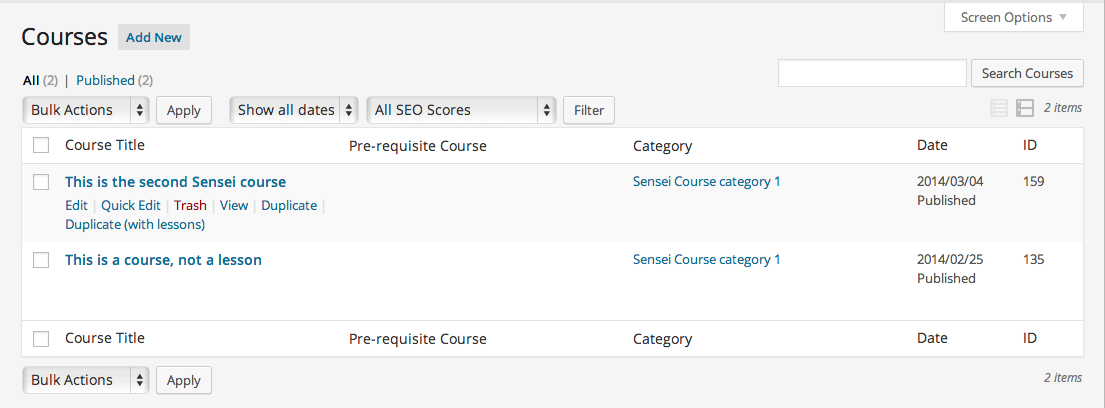The image size is (1105, 408).
Task: Open the bottom Bulk Actions dropdown
Action: click(x=86, y=380)
